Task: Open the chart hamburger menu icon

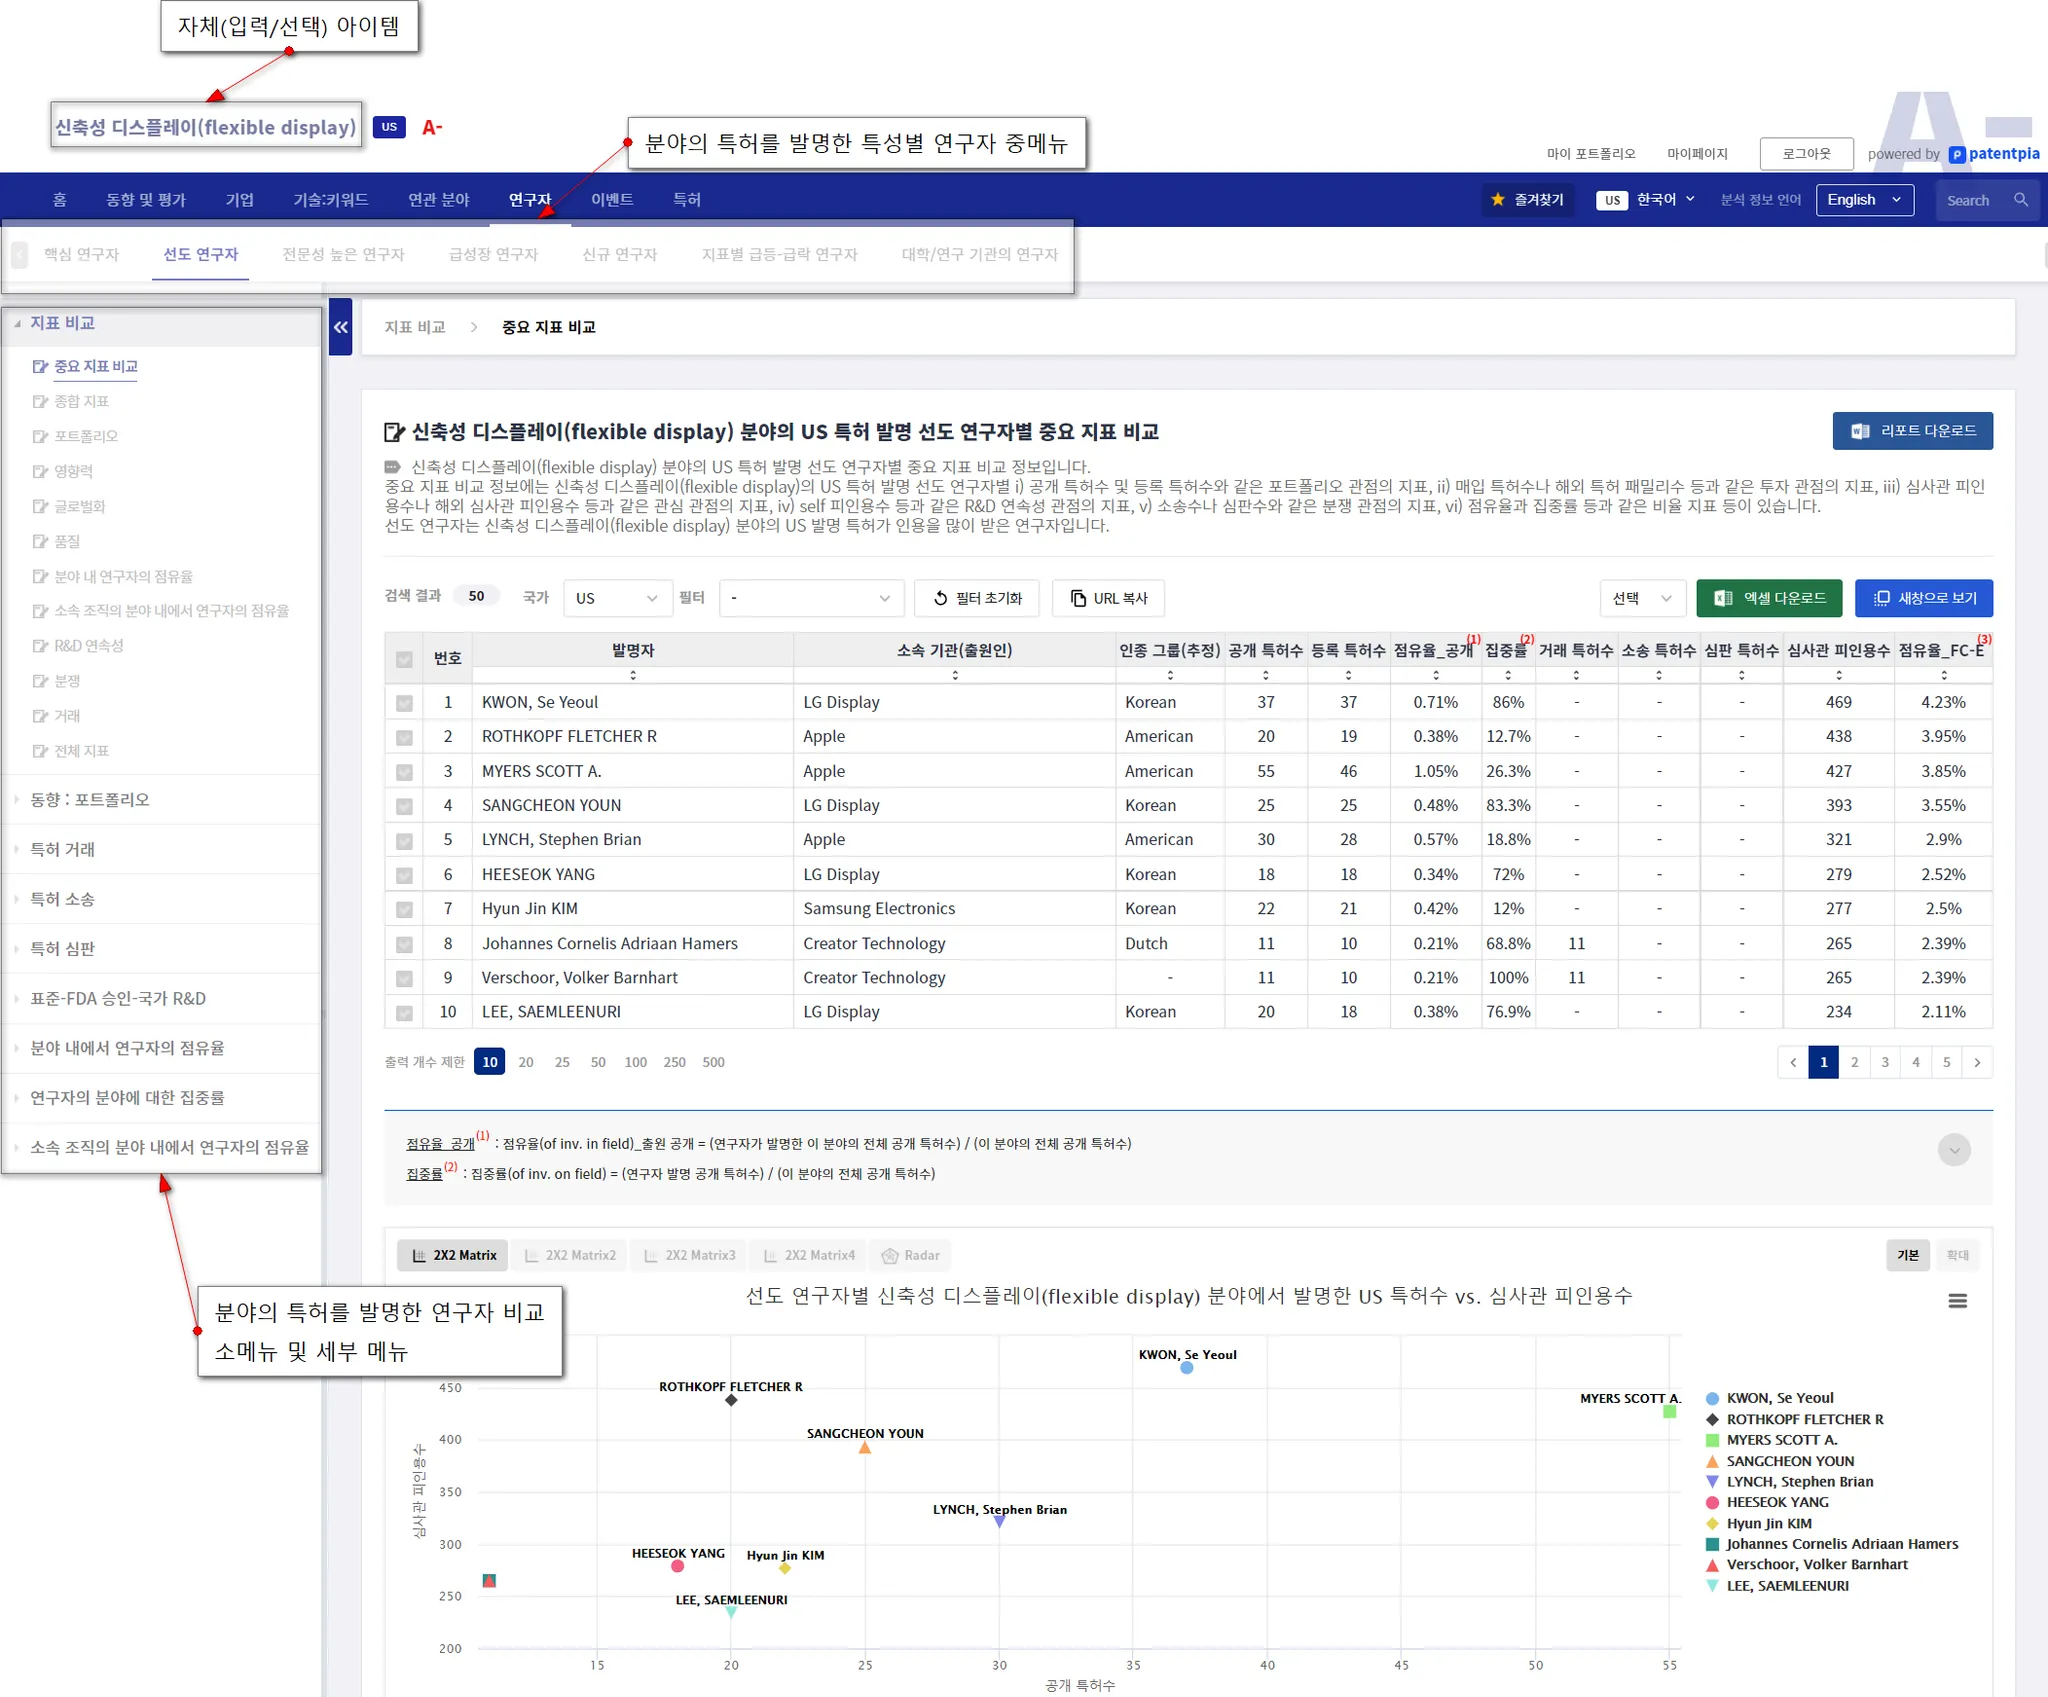Action: (x=1957, y=1301)
